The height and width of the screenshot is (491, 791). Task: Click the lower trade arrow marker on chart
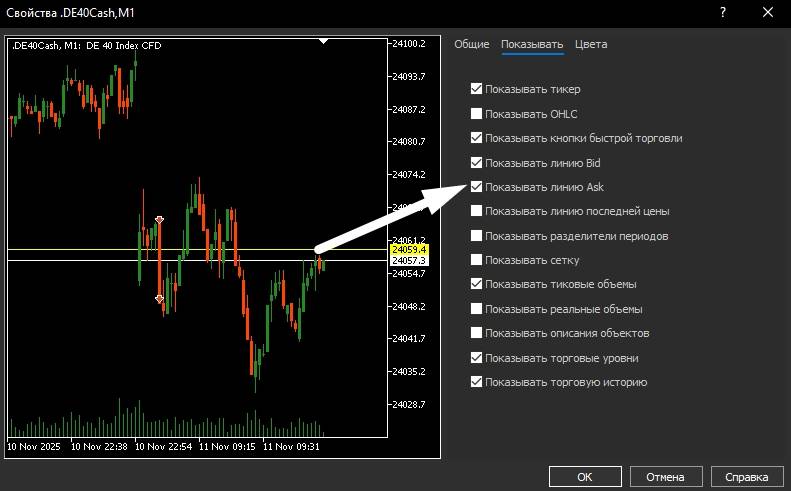[x=159, y=298]
